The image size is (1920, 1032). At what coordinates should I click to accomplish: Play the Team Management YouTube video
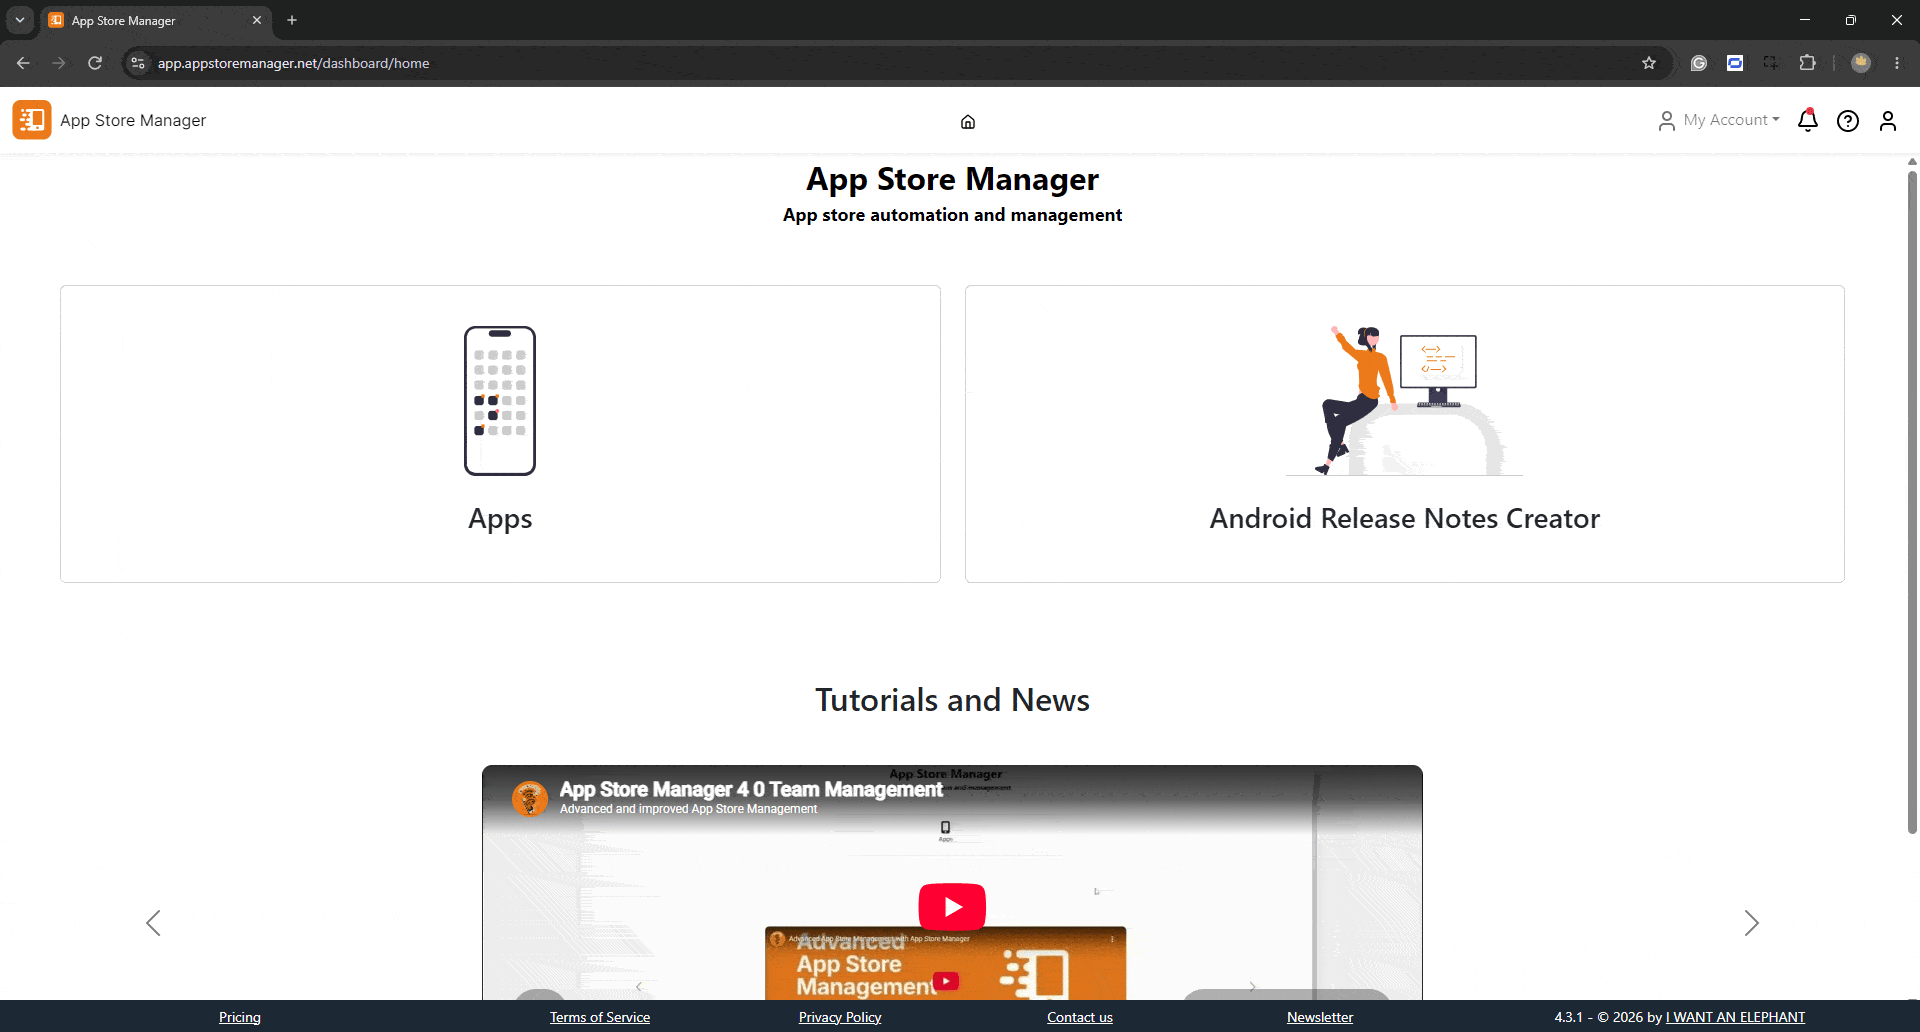coord(952,907)
